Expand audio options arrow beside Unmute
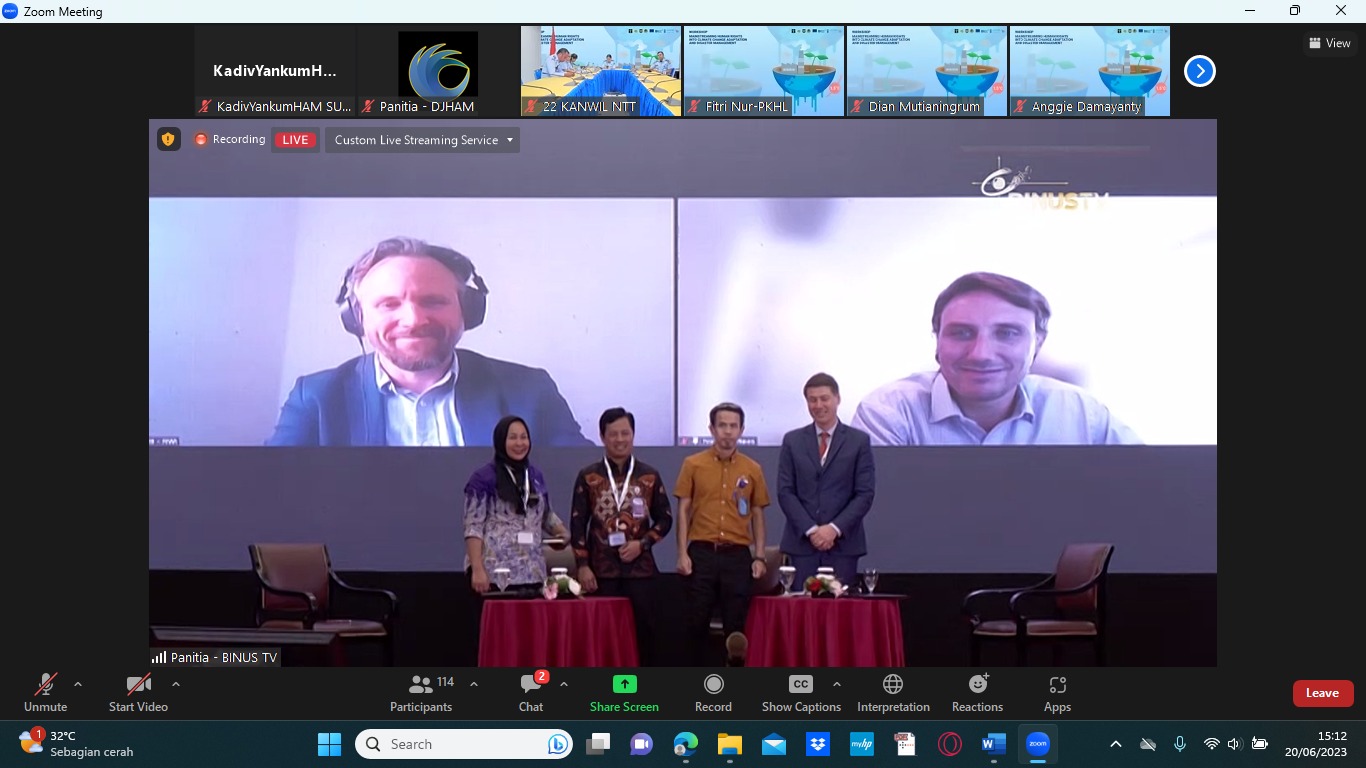 pyautogui.click(x=78, y=685)
